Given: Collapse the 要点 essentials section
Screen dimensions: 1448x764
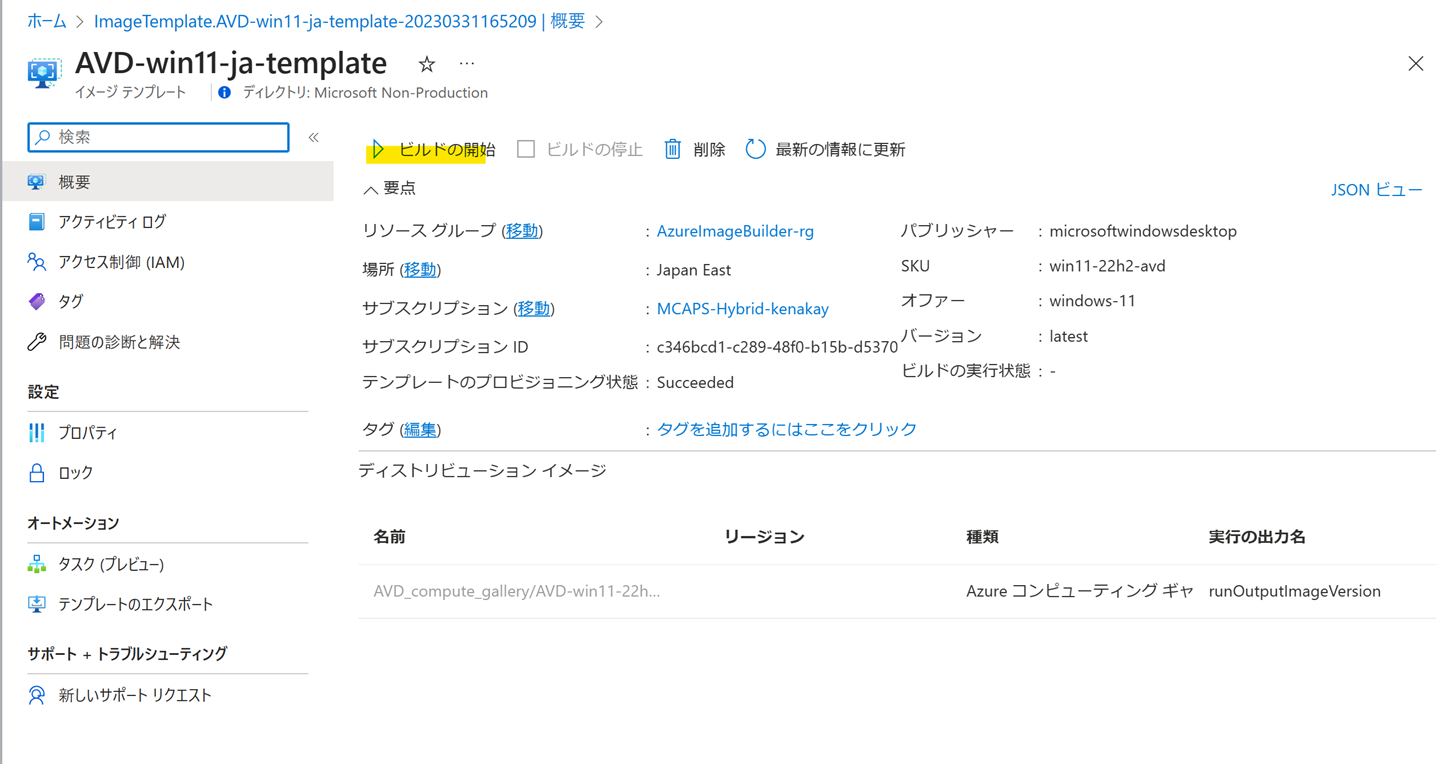Looking at the screenshot, I should (371, 189).
